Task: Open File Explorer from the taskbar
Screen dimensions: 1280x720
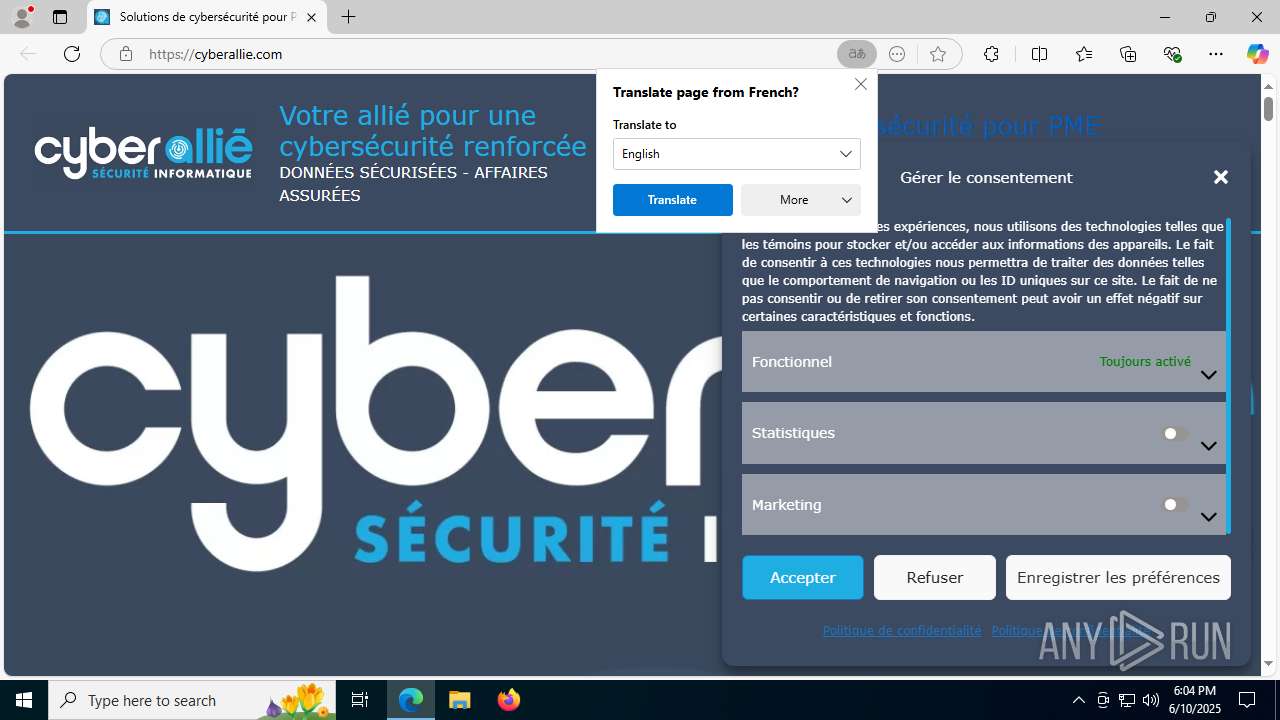Action: (459, 700)
